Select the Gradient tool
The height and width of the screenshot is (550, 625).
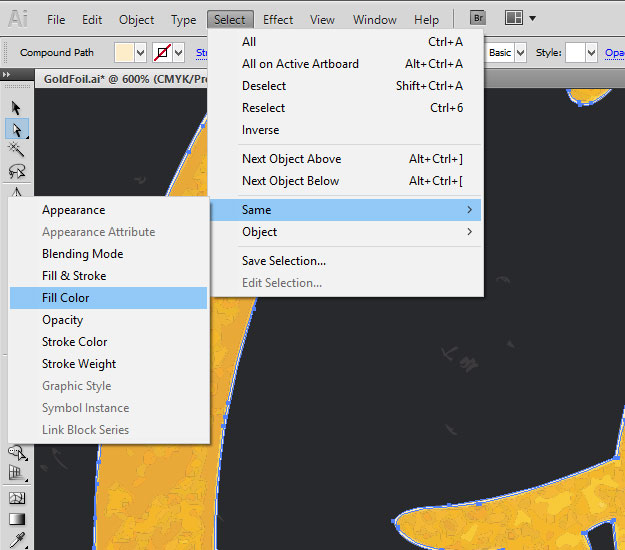[16, 519]
